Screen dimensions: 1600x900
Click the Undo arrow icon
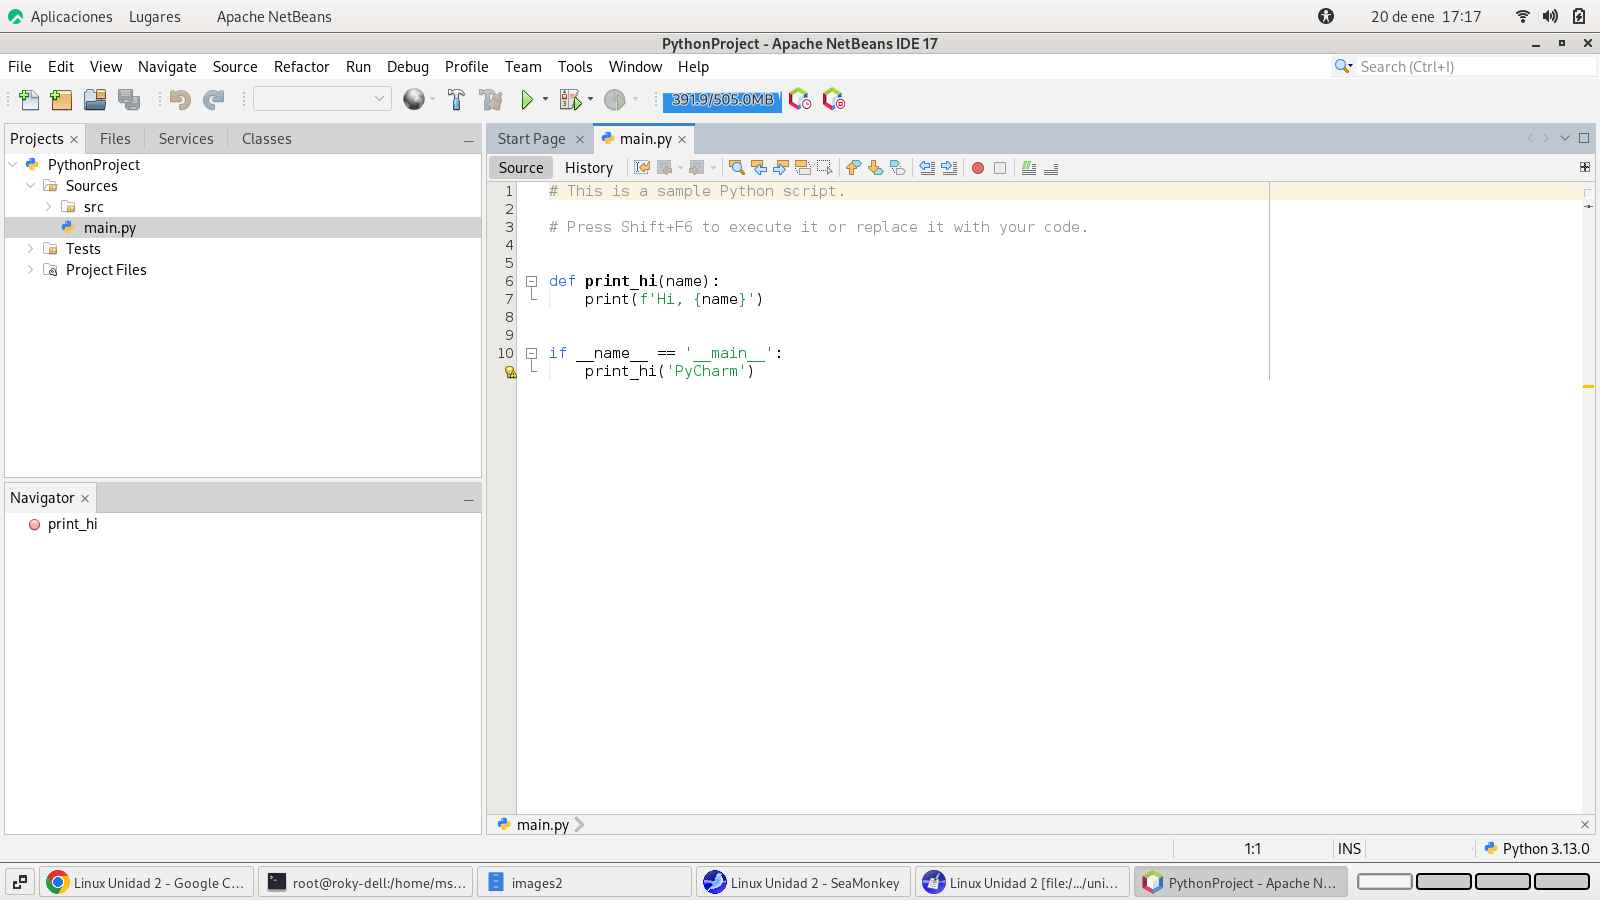(x=180, y=99)
